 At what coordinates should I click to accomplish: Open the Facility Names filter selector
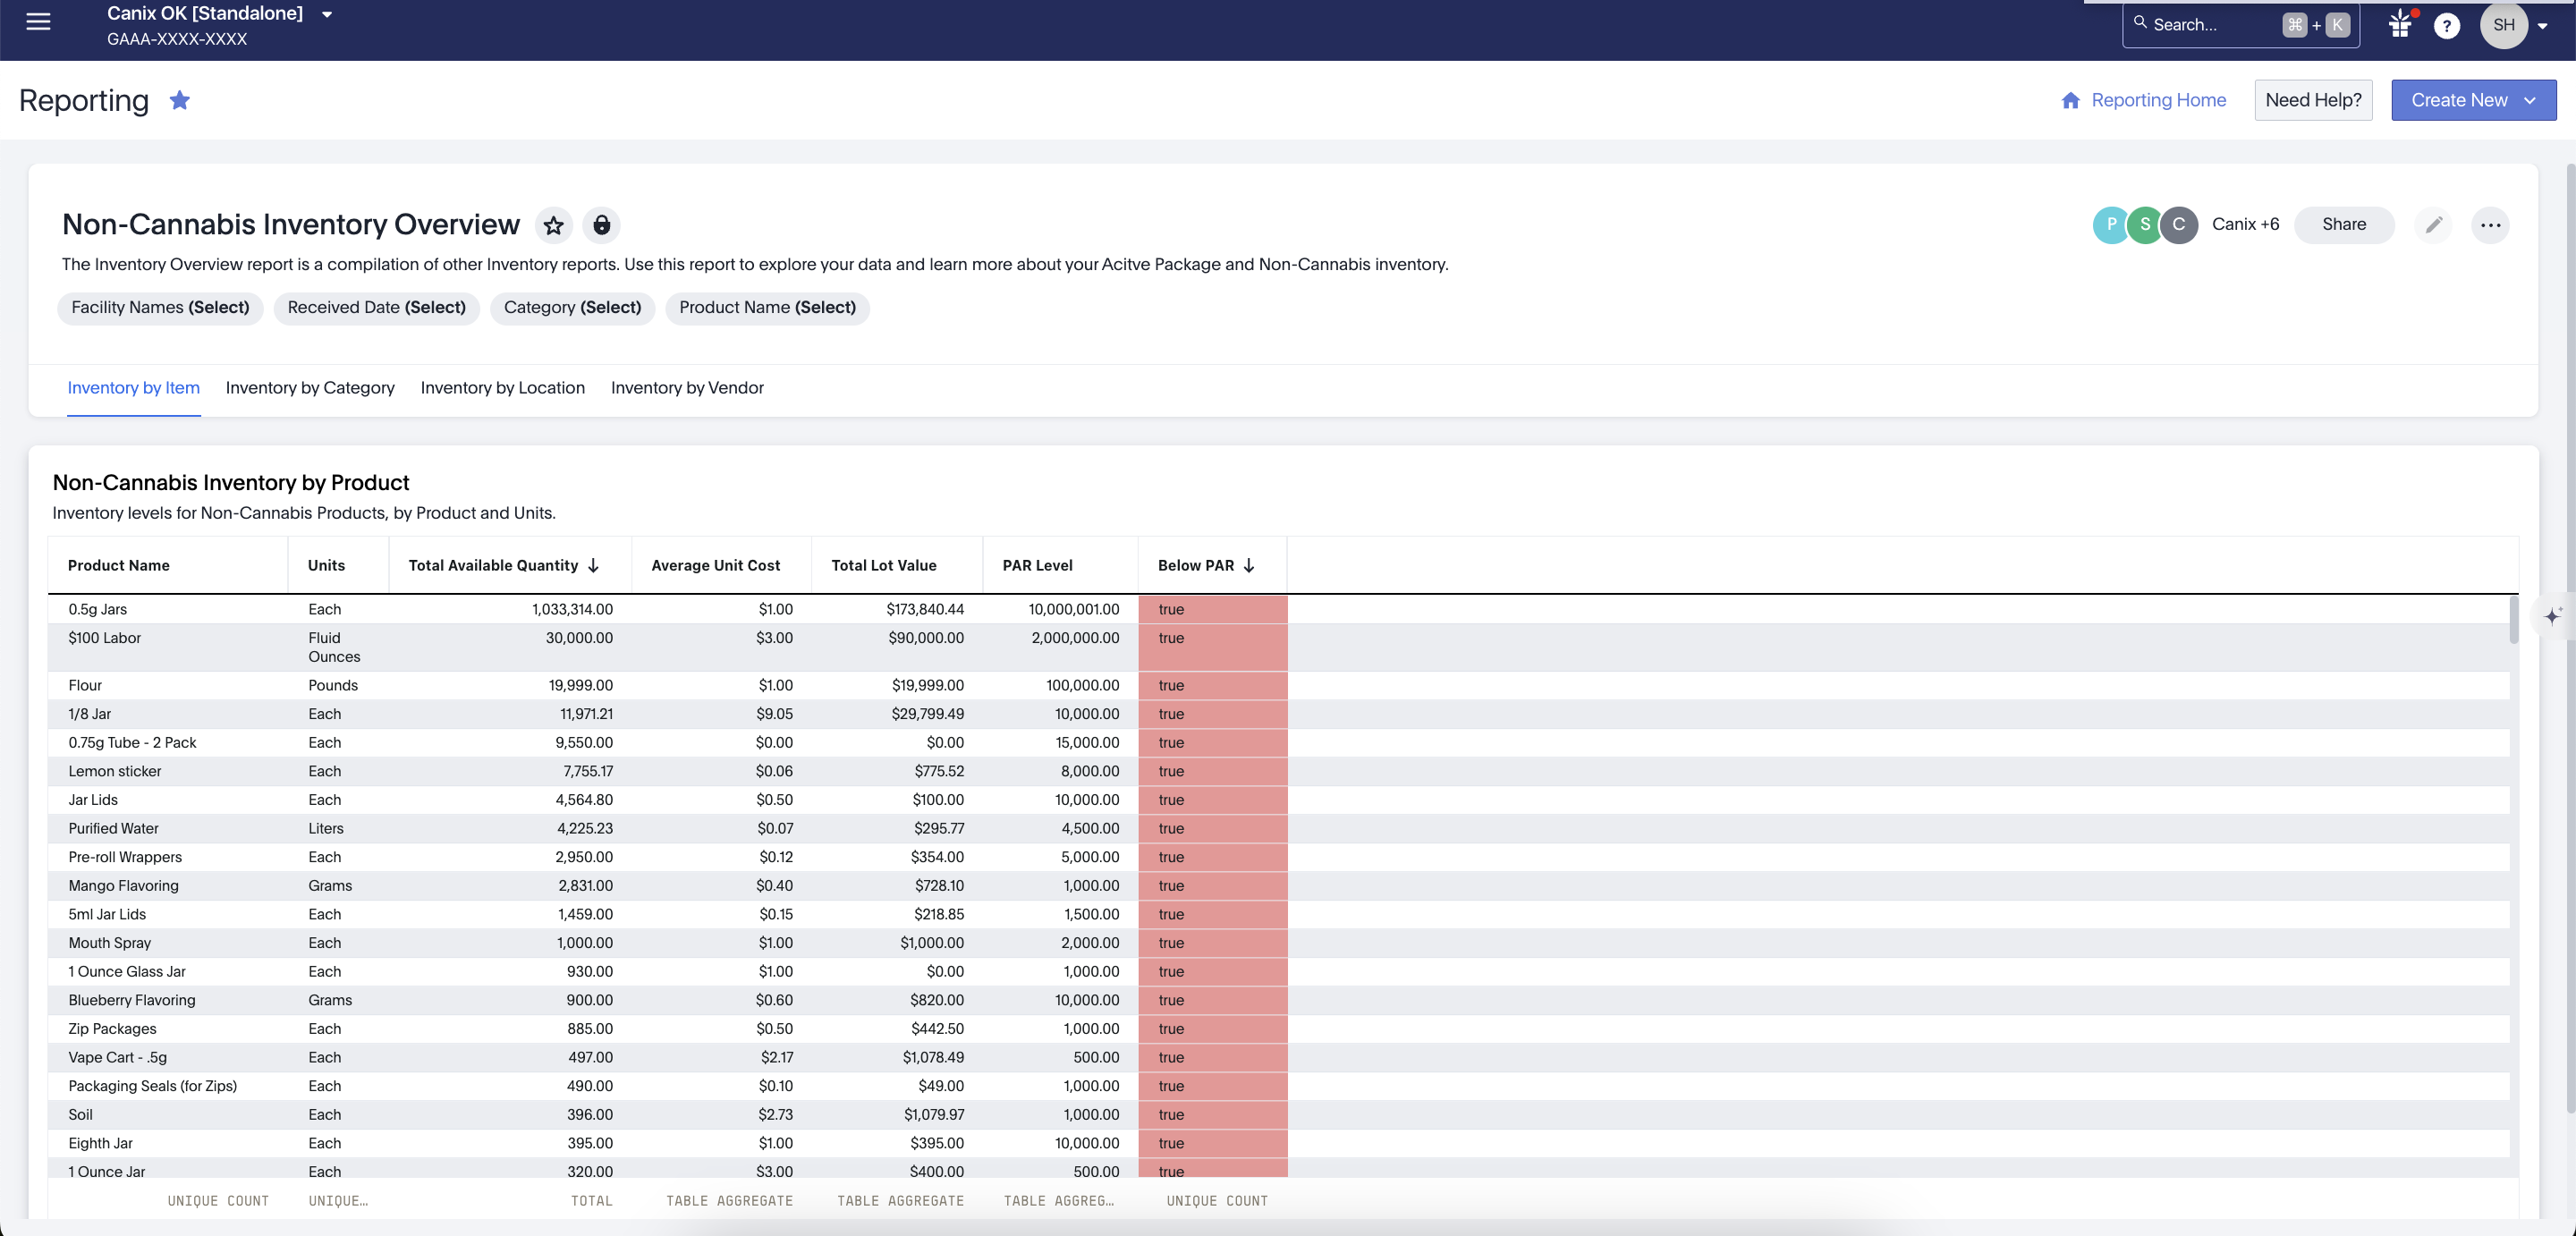(x=160, y=307)
